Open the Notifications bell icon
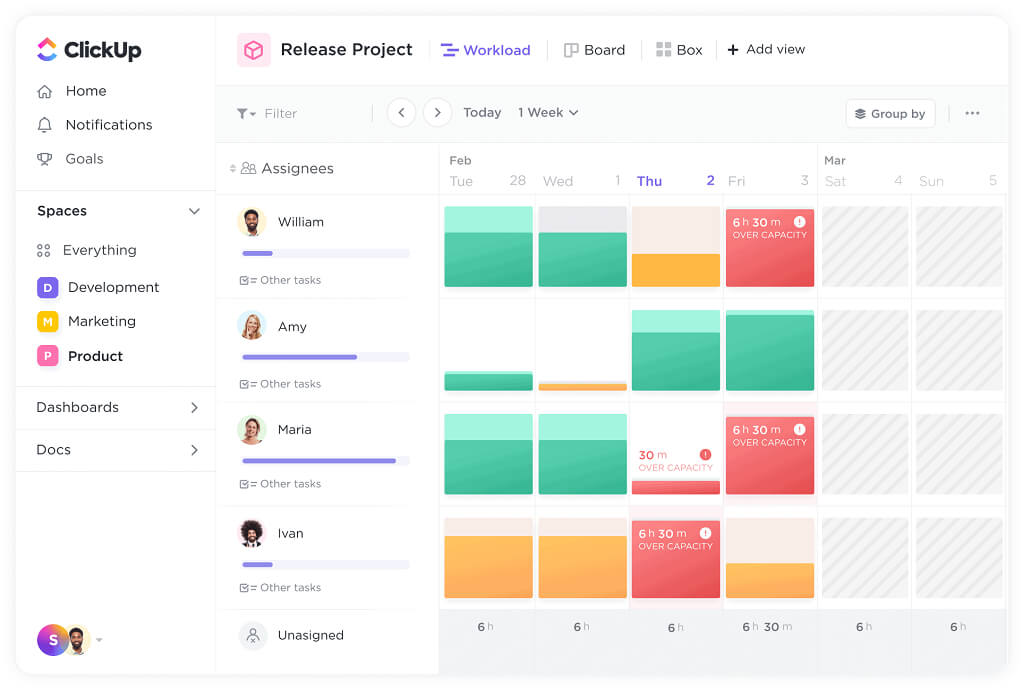Image resolution: width=1024 pixels, height=690 pixels. (44, 125)
